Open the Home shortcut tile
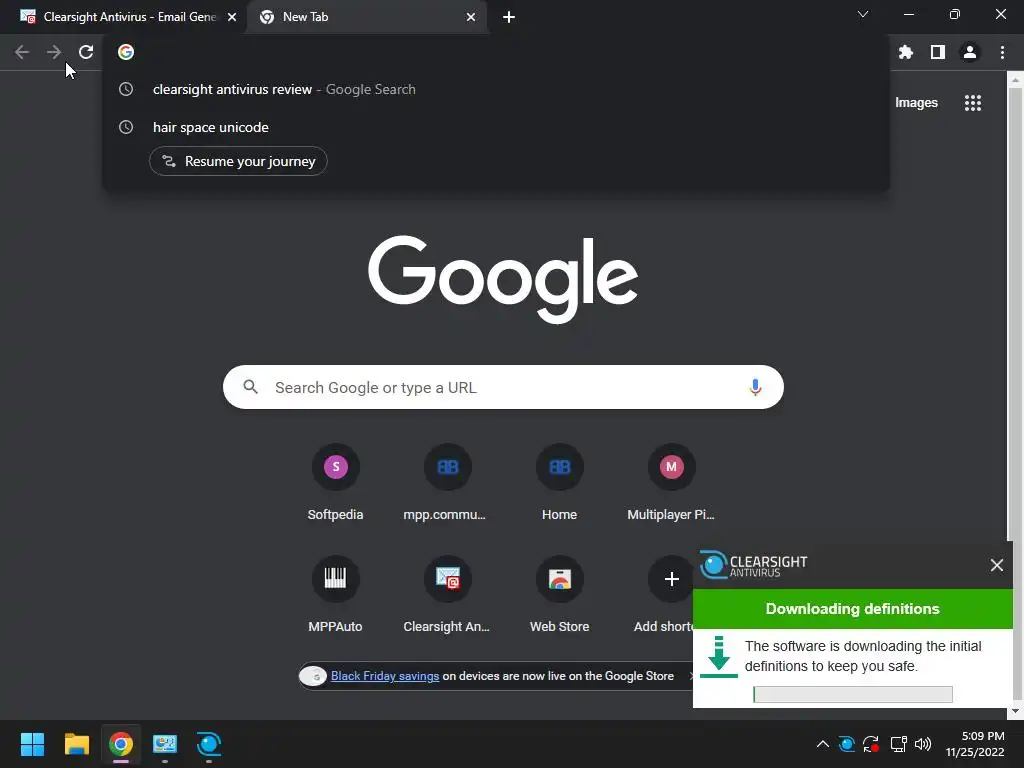The height and width of the screenshot is (768, 1024). [560, 482]
